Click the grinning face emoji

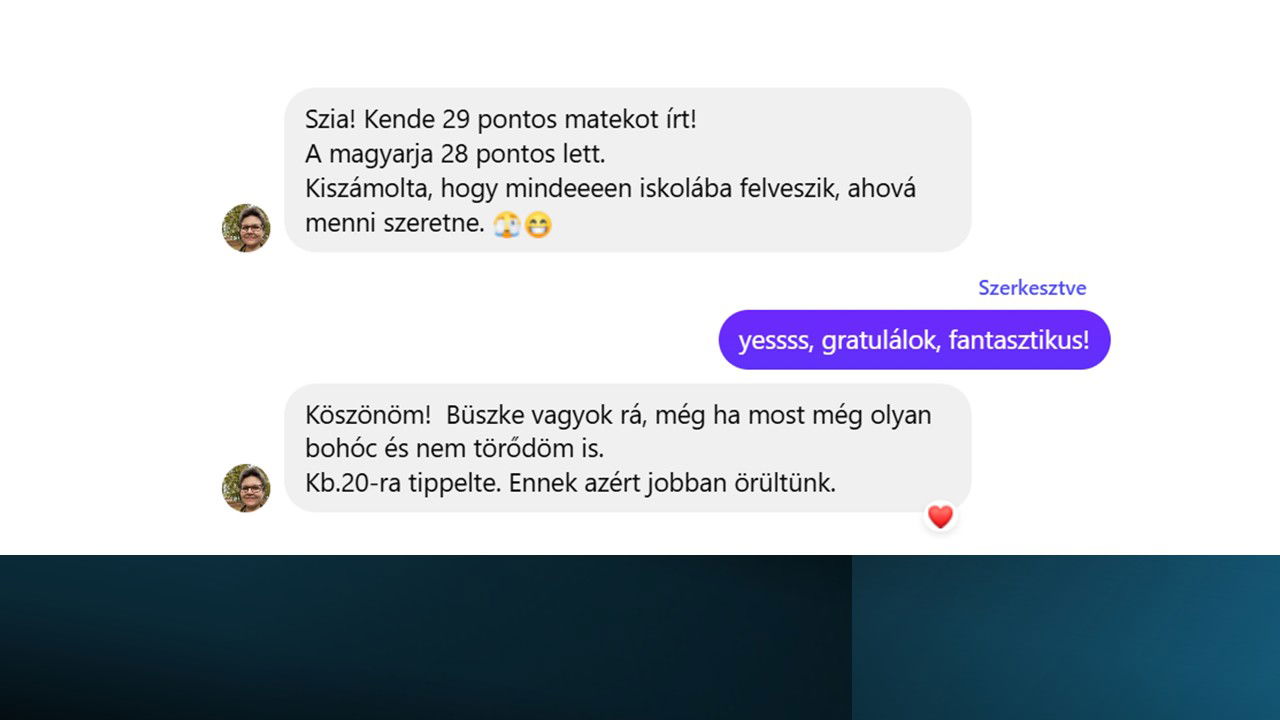point(538,225)
